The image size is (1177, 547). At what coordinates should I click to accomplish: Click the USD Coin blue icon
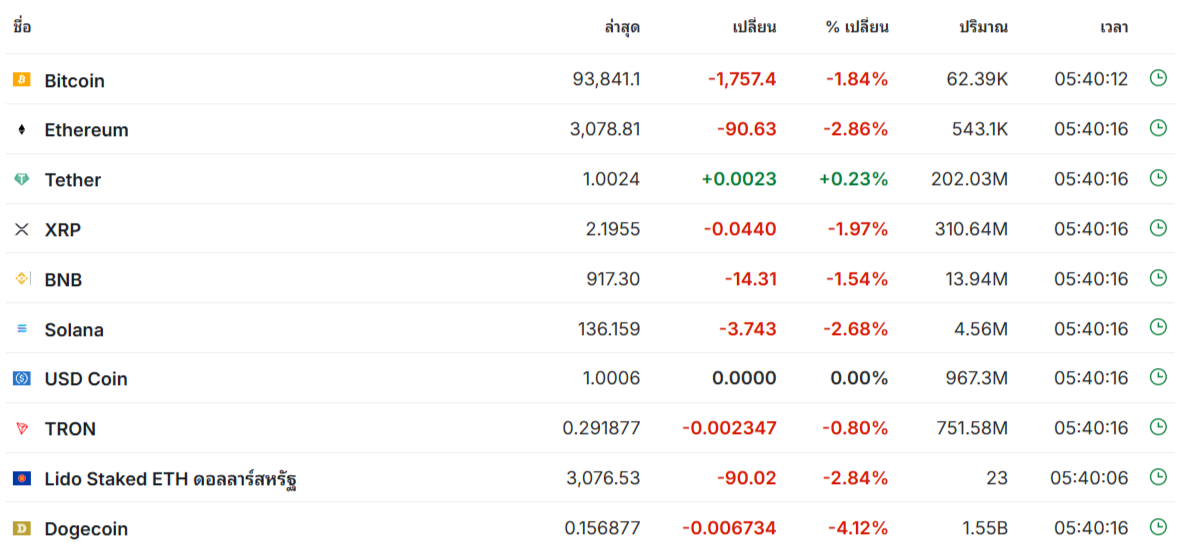click(21, 379)
